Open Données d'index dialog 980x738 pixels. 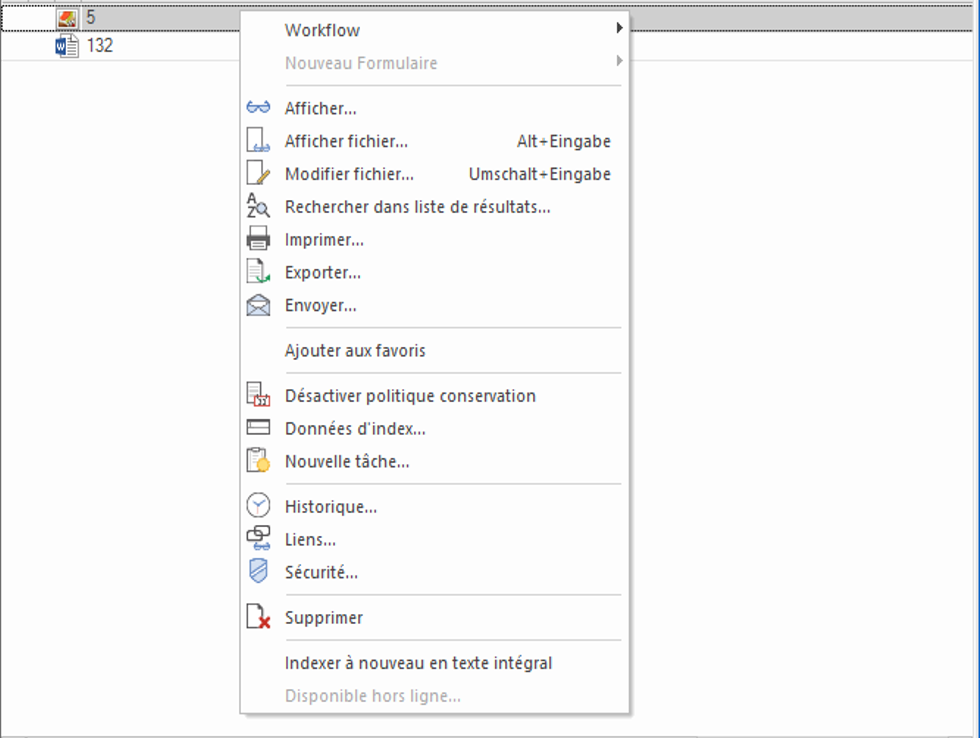tap(355, 429)
